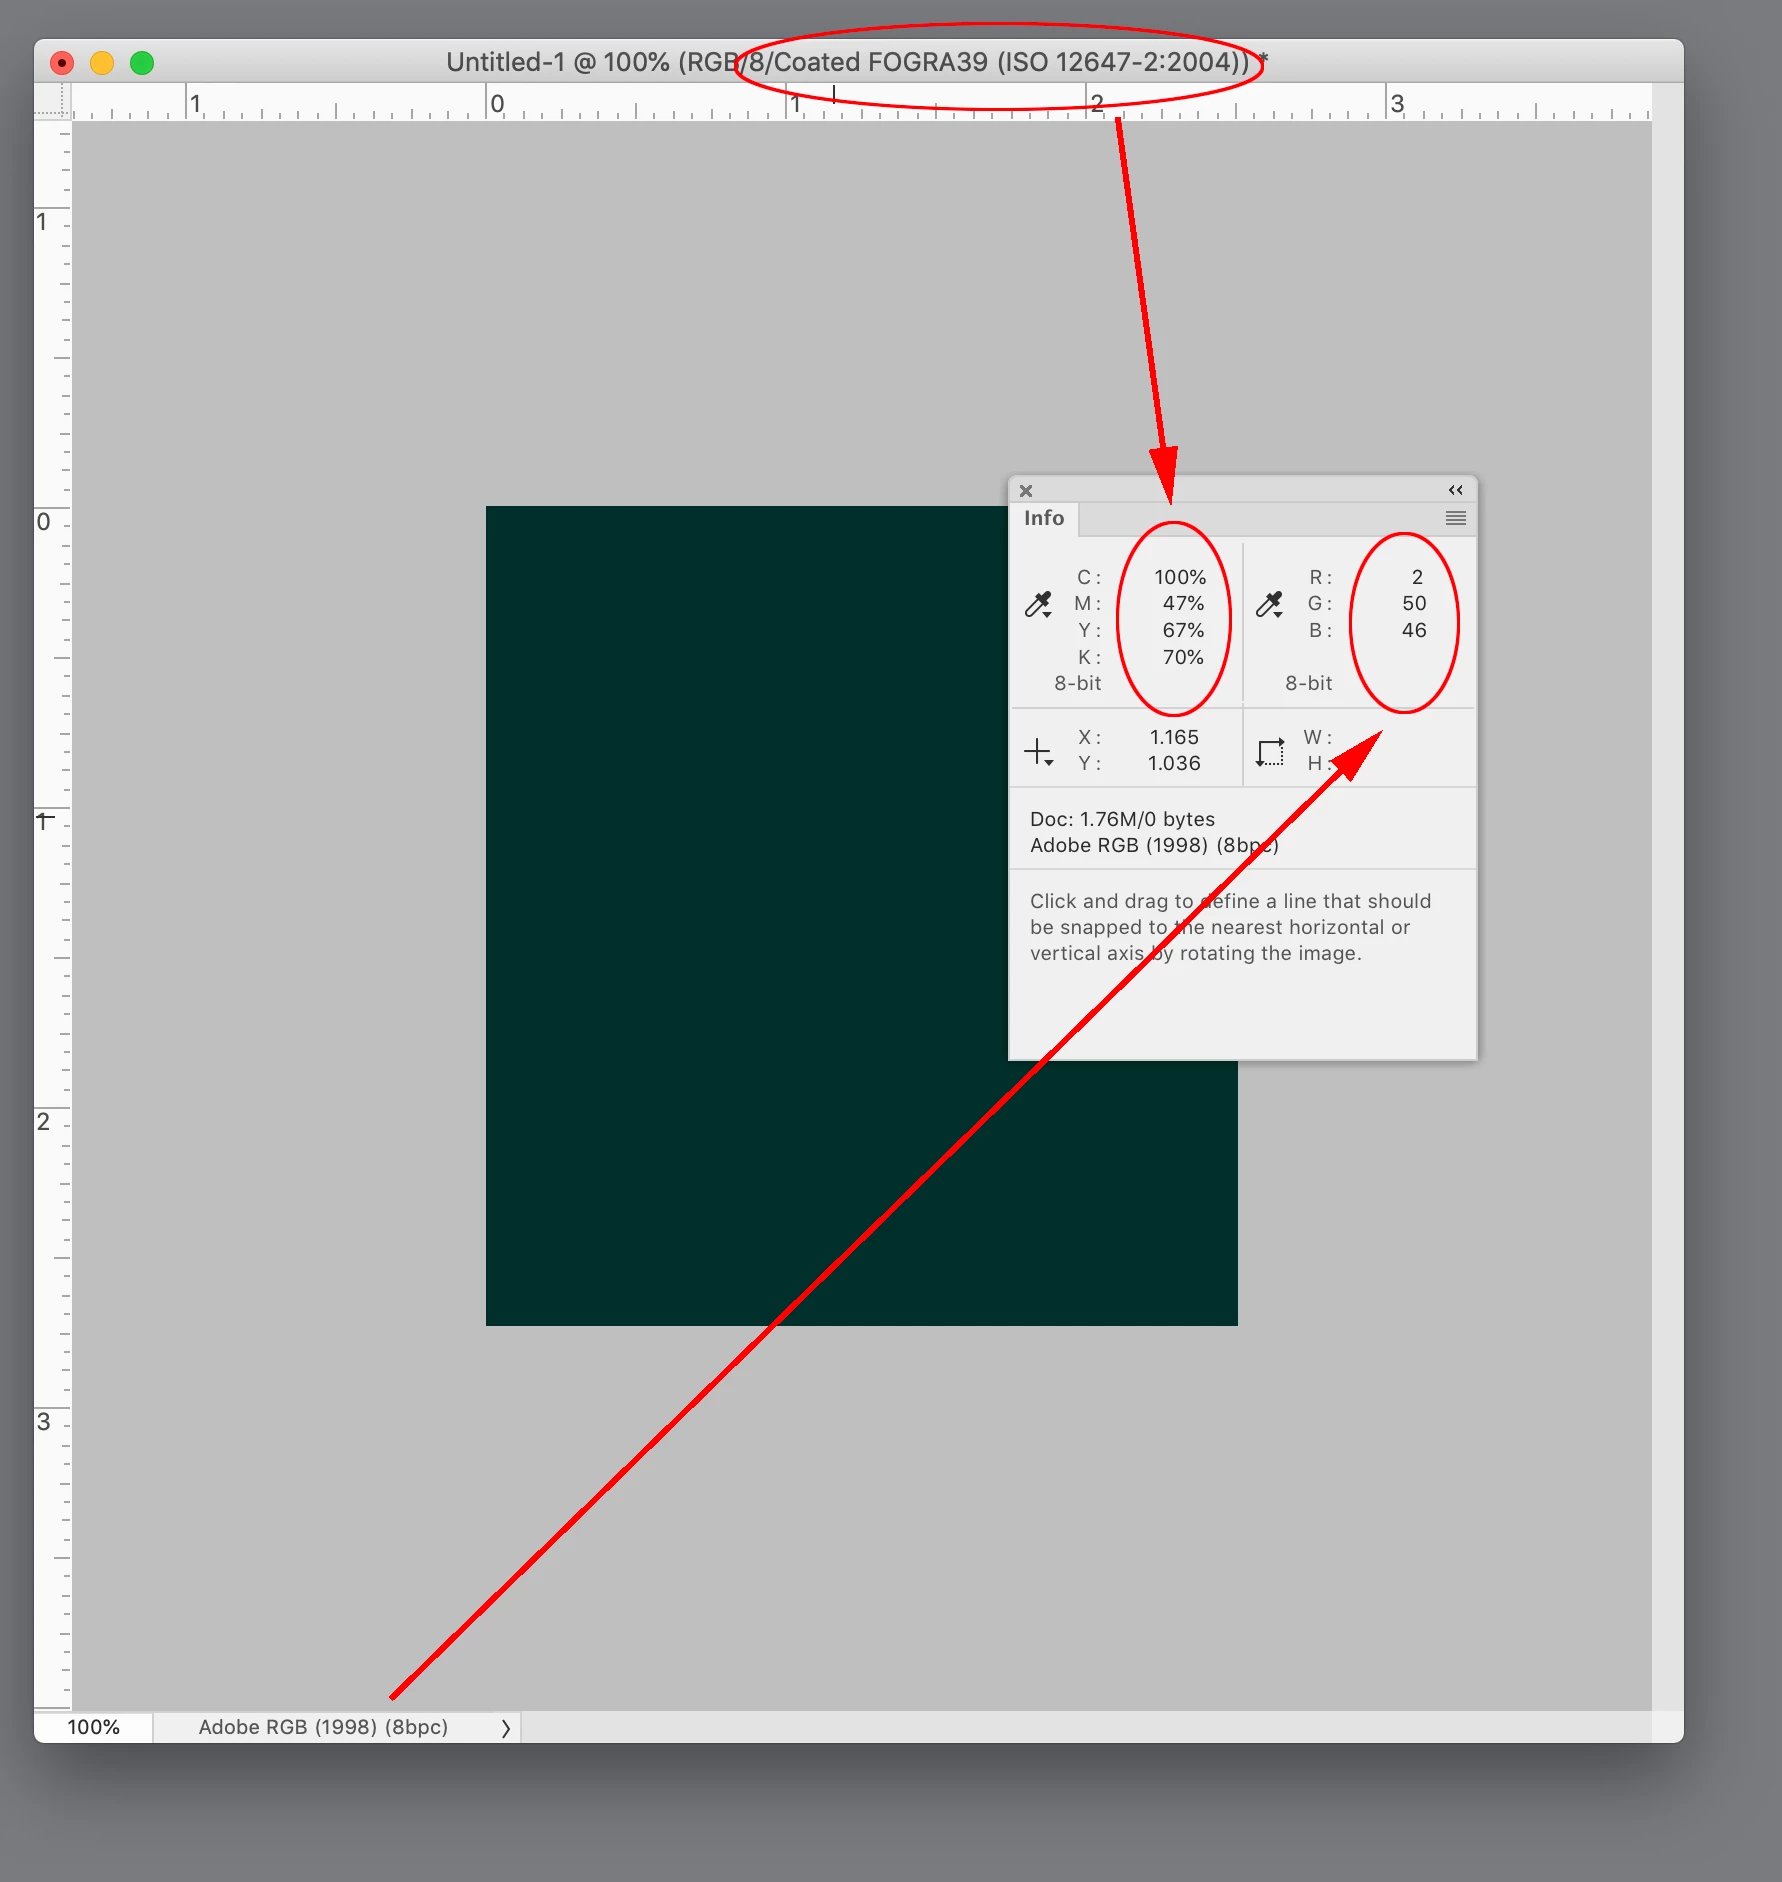1782x1882 pixels.
Task: Click the horizontal ruler at top
Action: click(x=861, y=102)
